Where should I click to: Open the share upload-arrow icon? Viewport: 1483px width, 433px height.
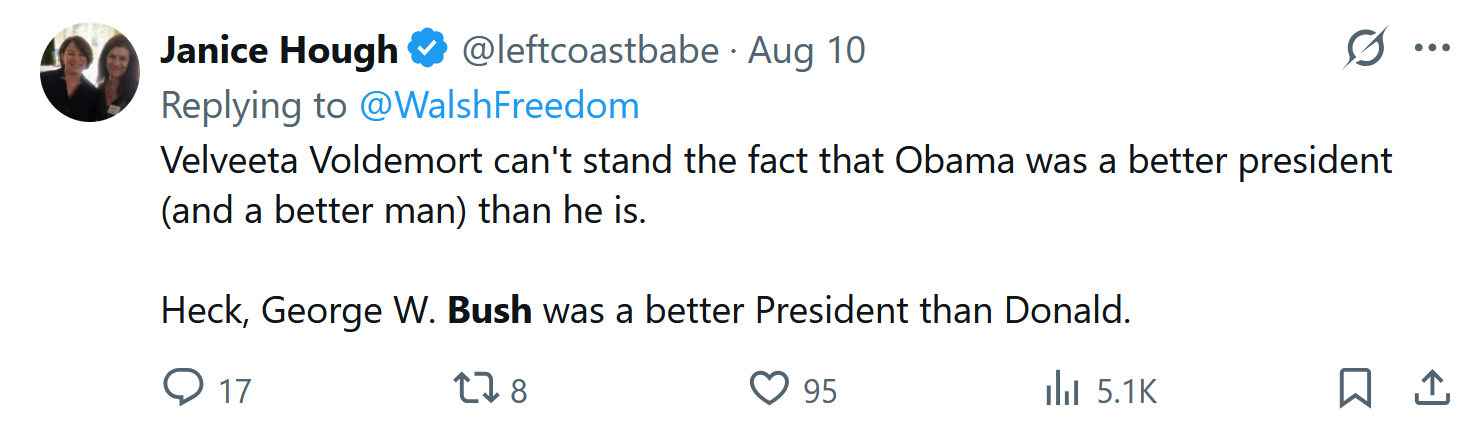pos(1431,387)
